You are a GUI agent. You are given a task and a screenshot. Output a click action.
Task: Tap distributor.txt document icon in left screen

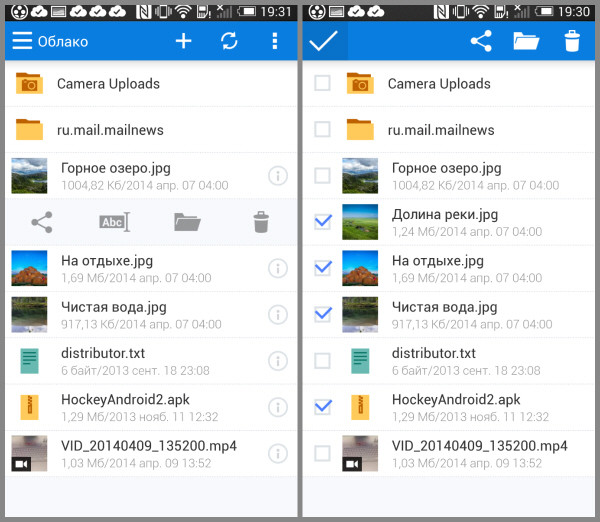[x=29, y=361]
